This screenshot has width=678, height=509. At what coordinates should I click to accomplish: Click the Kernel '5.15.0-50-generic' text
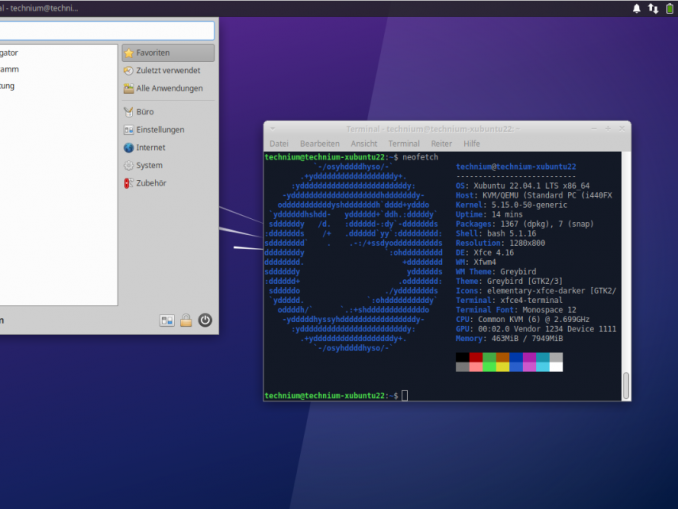pos(529,205)
